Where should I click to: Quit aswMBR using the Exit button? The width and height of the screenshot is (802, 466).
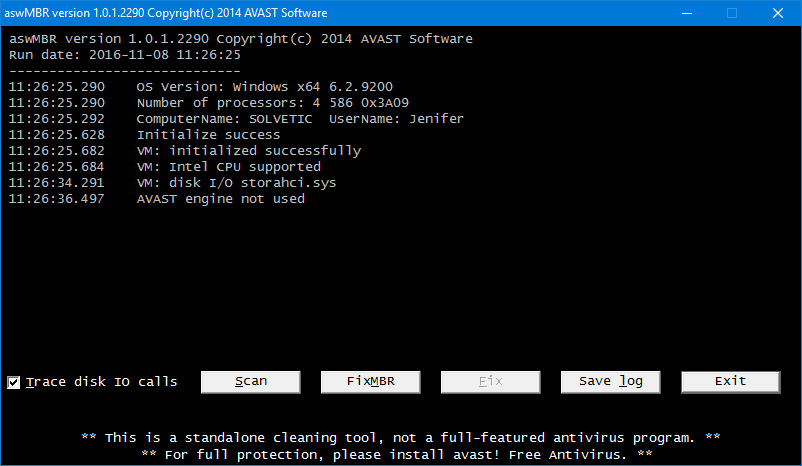pos(730,382)
